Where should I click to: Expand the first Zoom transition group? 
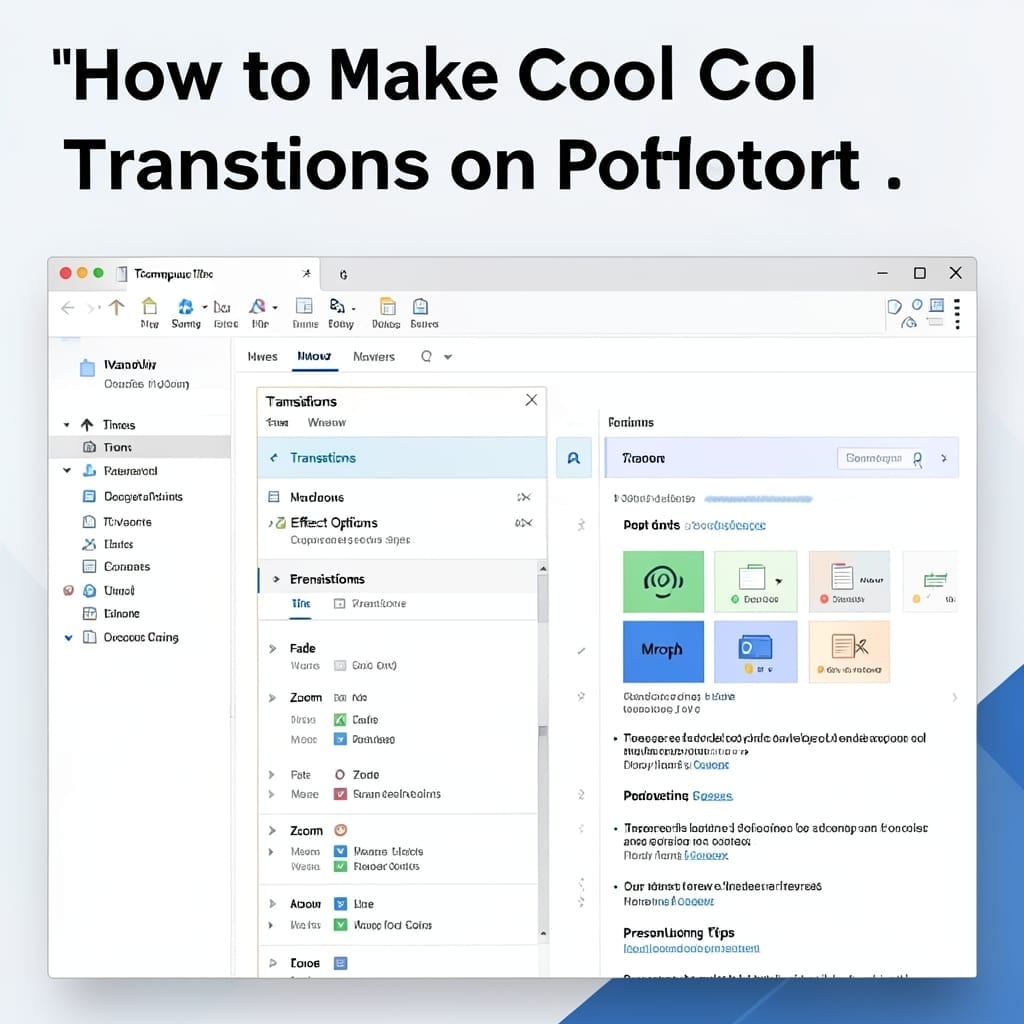pyautogui.click(x=272, y=698)
